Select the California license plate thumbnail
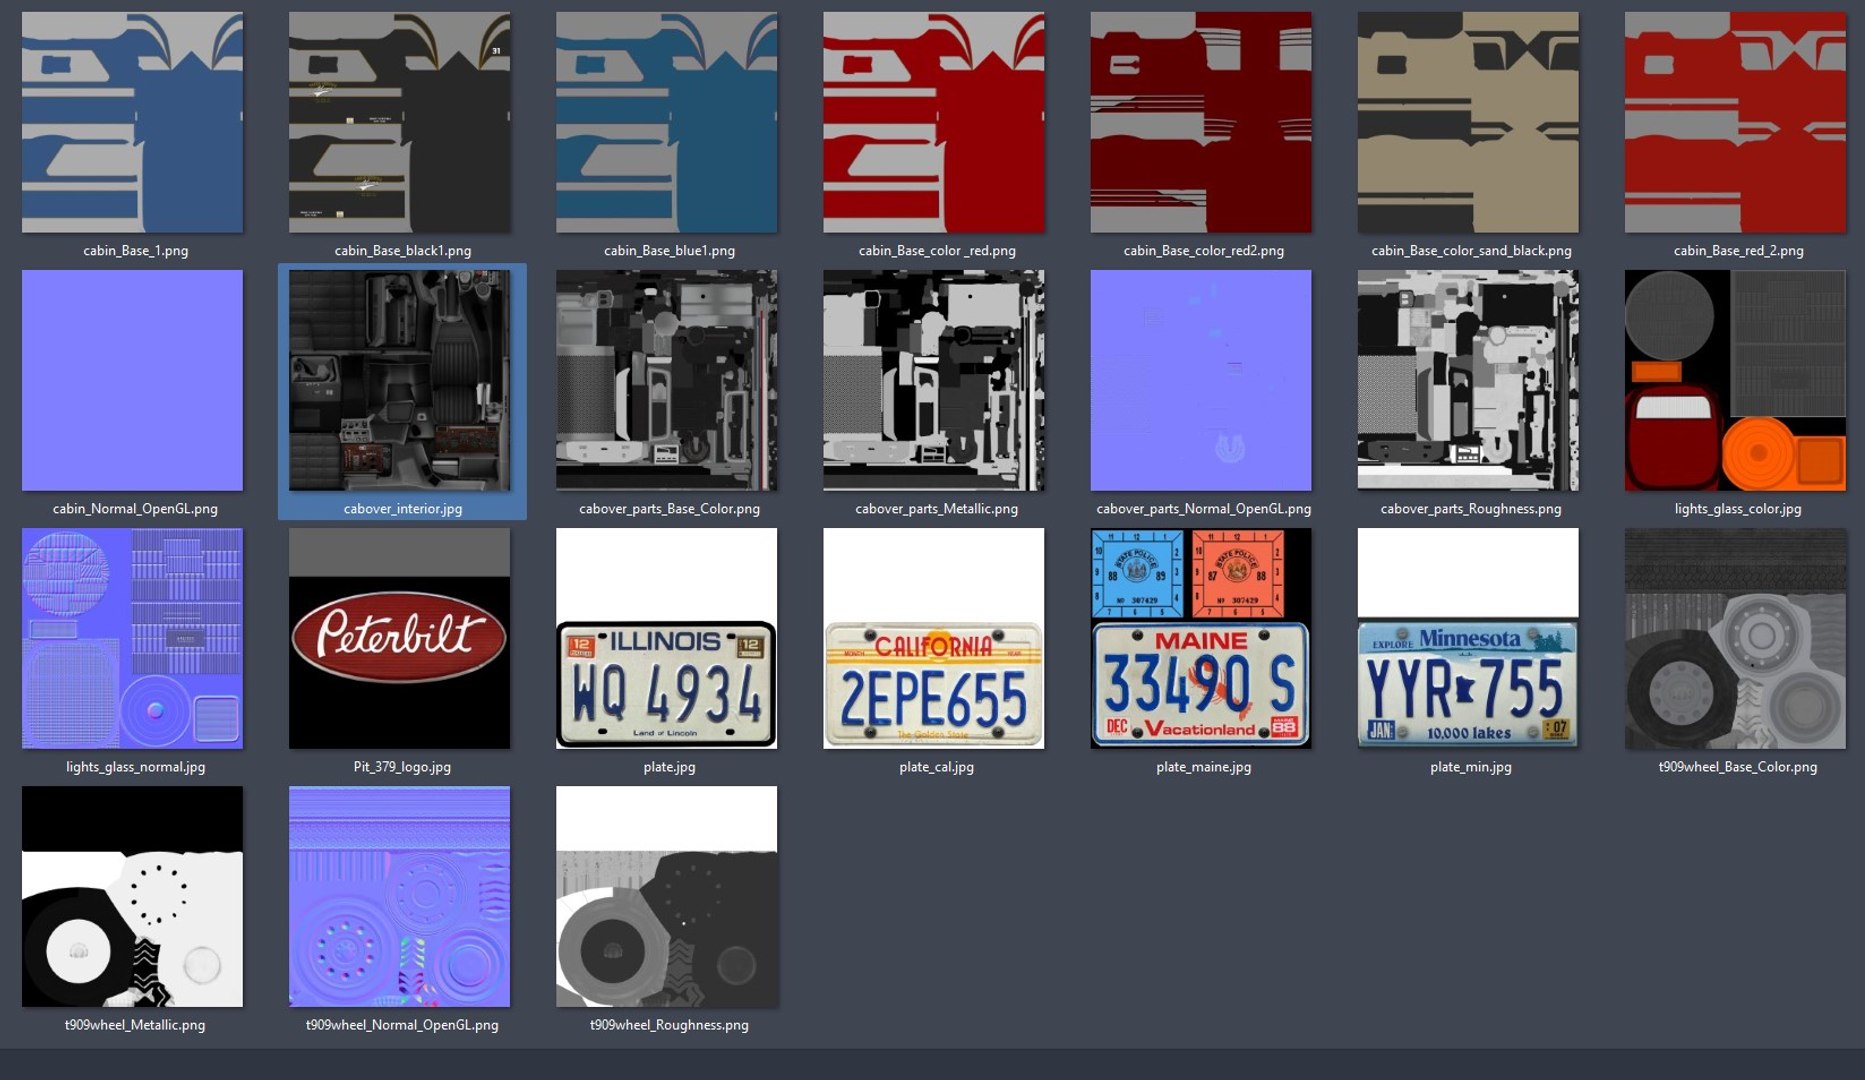Viewport: 1865px width, 1080px height. tap(933, 638)
